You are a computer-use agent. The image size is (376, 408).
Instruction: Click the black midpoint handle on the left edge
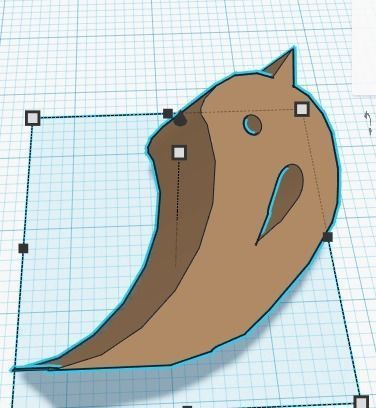tap(23, 248)
